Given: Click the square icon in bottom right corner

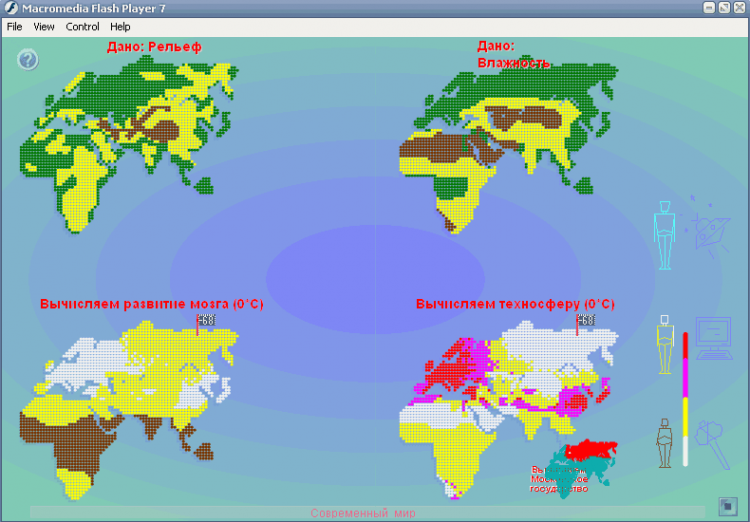Looking at the screenshot, I should 727,505.
